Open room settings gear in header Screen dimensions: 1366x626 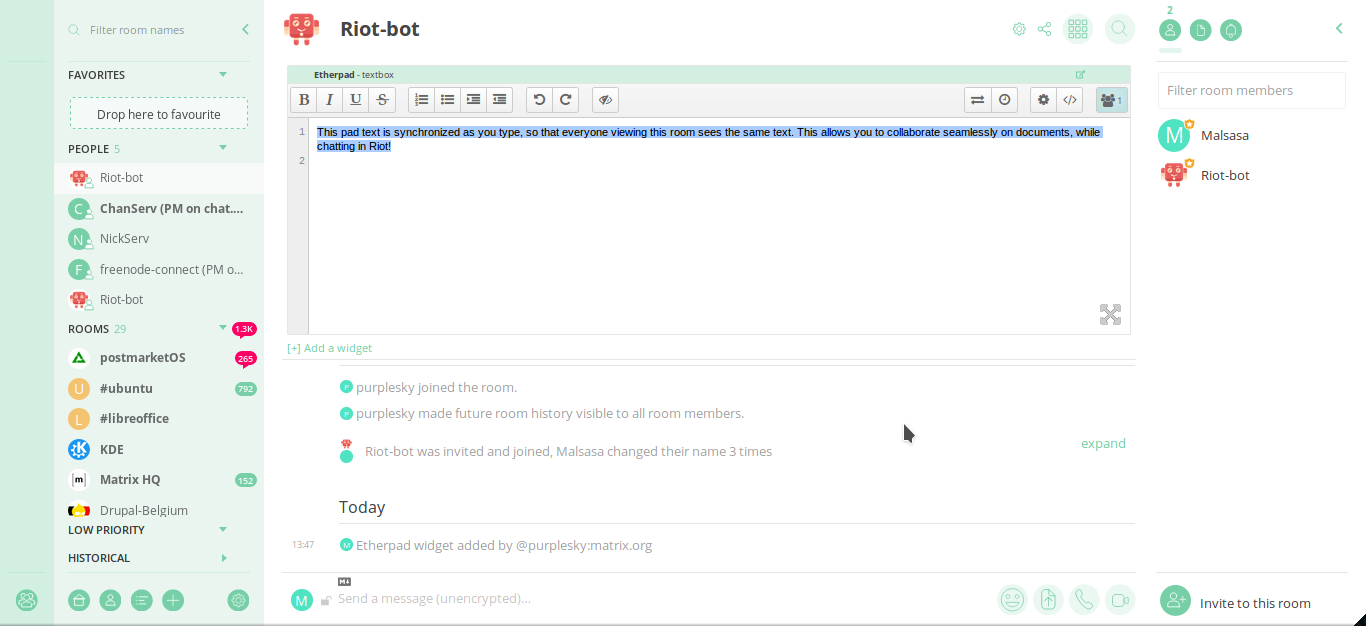1019,29
